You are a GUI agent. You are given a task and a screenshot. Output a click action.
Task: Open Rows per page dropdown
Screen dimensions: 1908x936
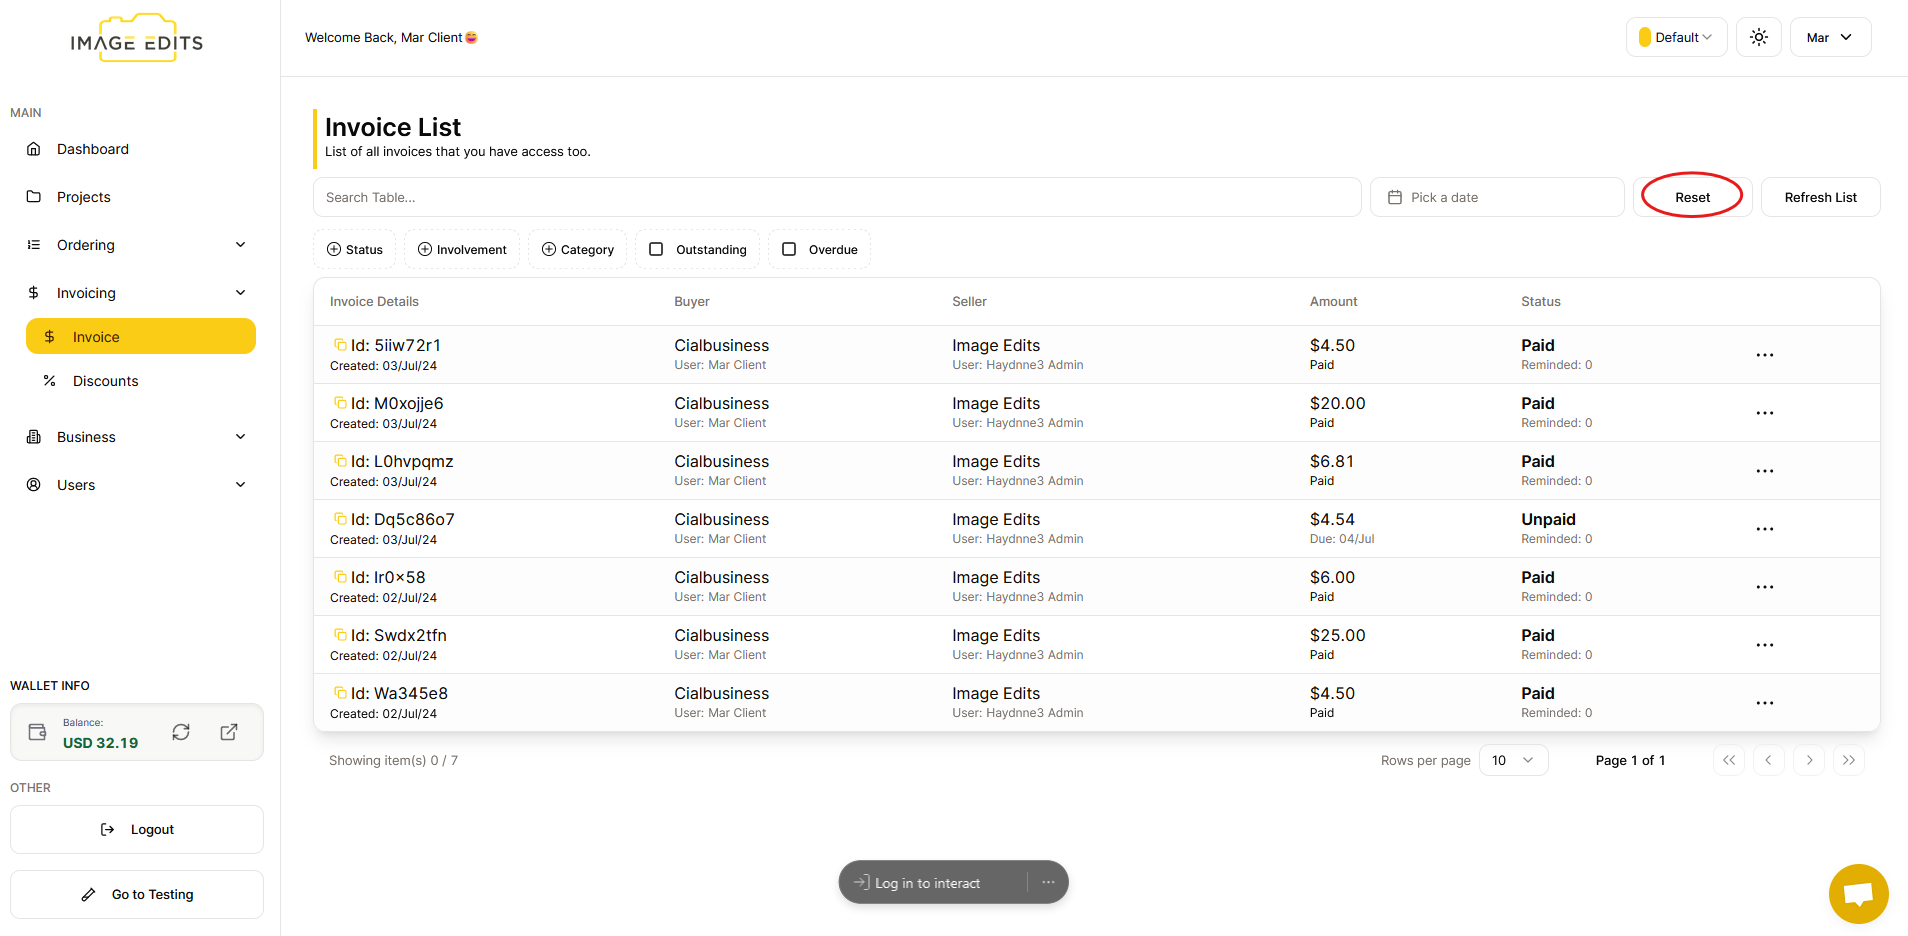pyautogui.click(x=1512, y=760)
